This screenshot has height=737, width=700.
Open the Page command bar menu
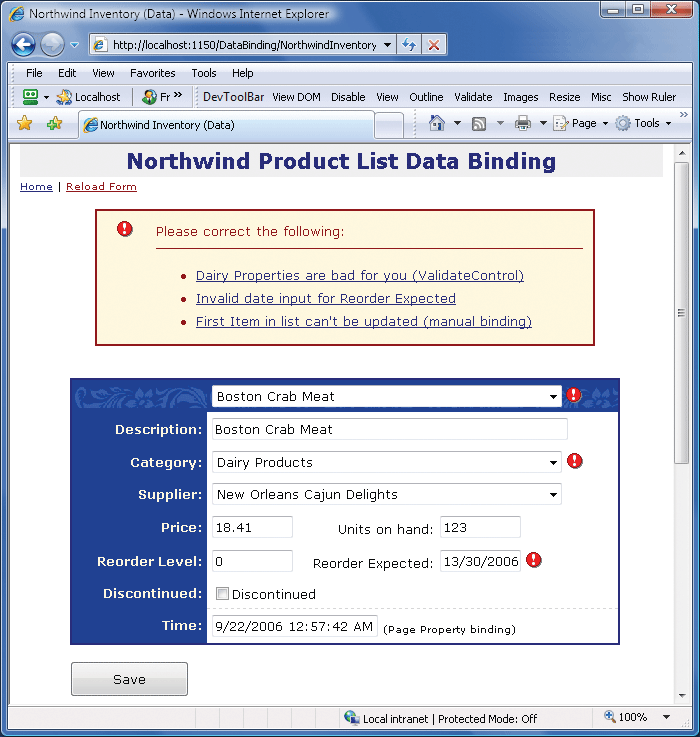580,123
